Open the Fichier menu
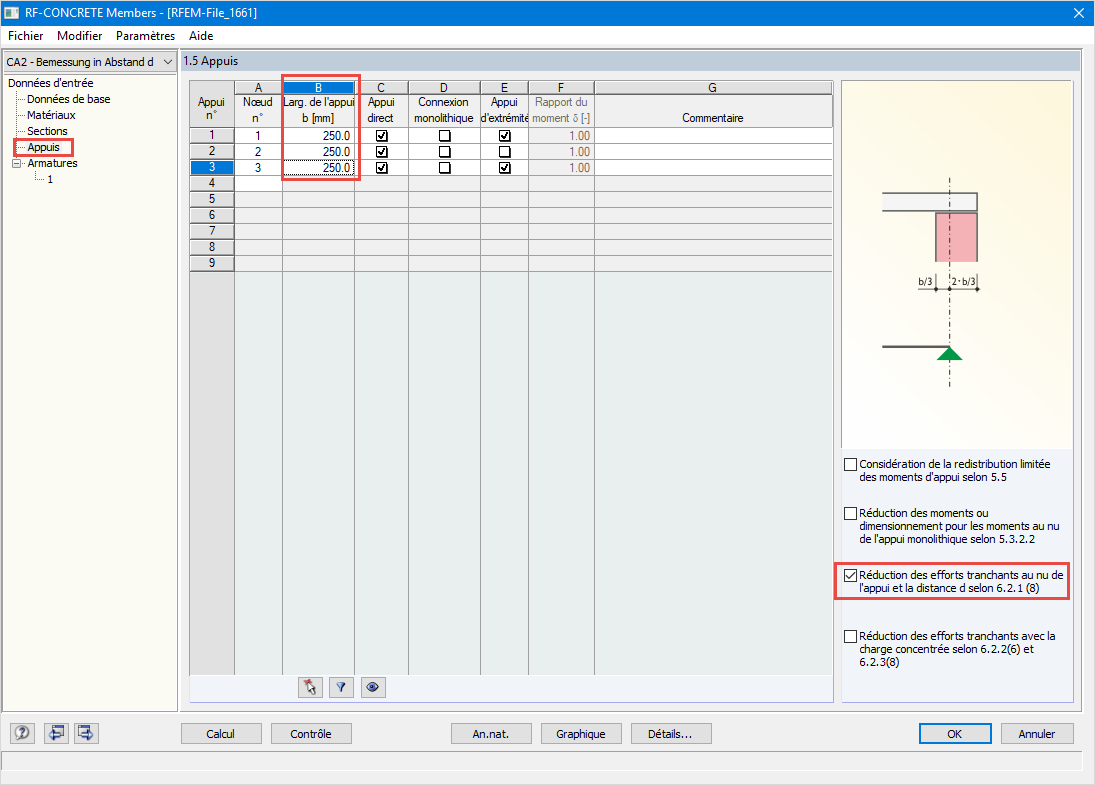 pyautogui.click(x=25, y=36)
